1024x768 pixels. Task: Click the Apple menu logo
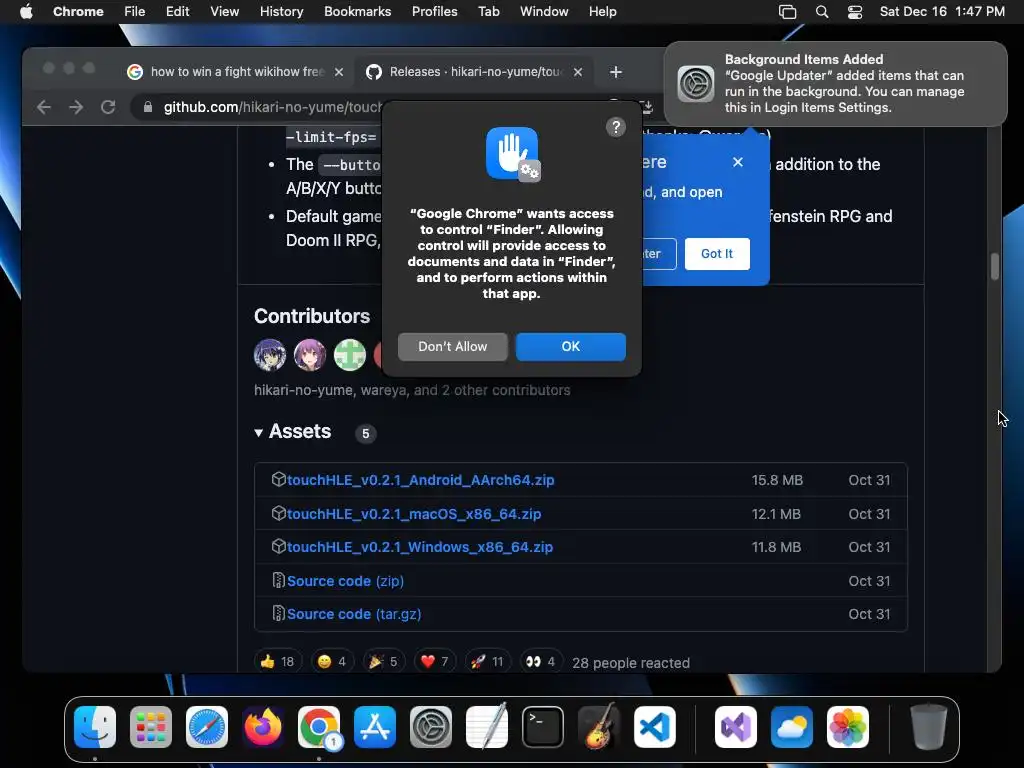coord(26,11)
